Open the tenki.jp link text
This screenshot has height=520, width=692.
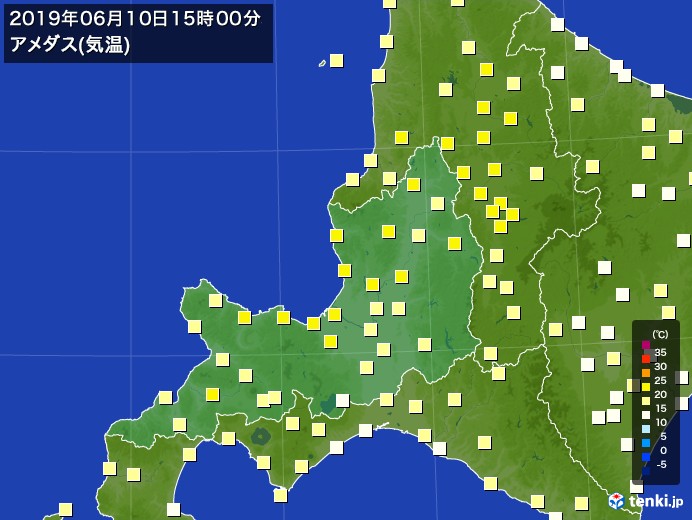[656, 501]
